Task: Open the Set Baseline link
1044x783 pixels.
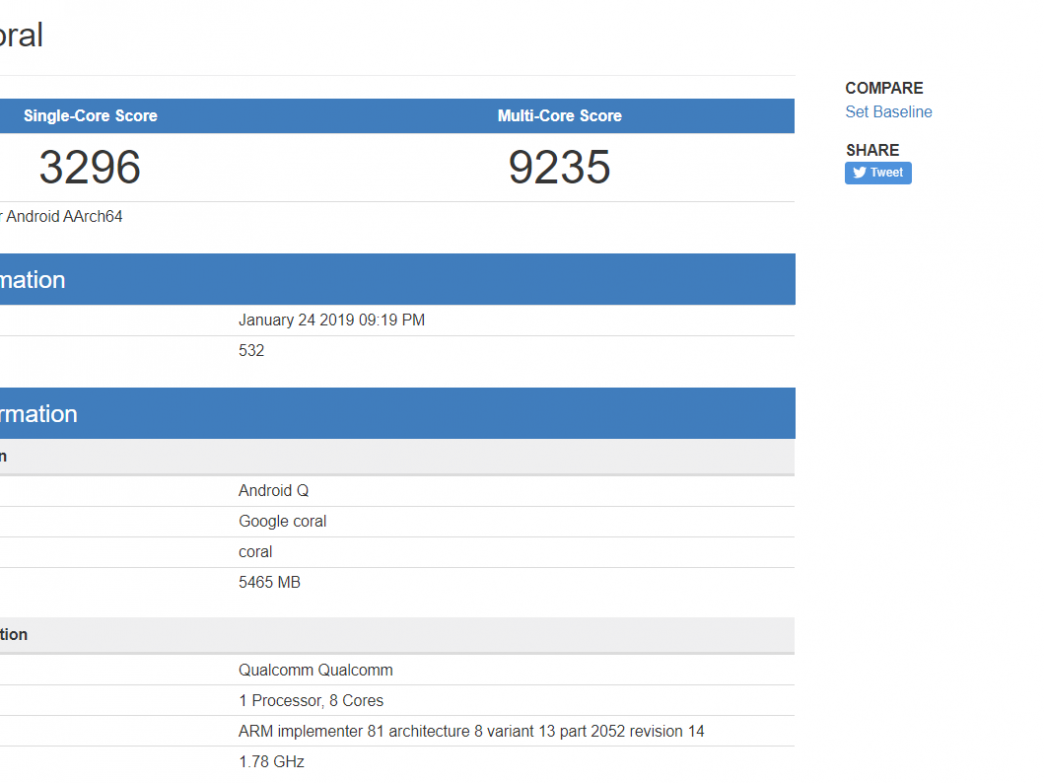Action: click(x=888, y=112)
